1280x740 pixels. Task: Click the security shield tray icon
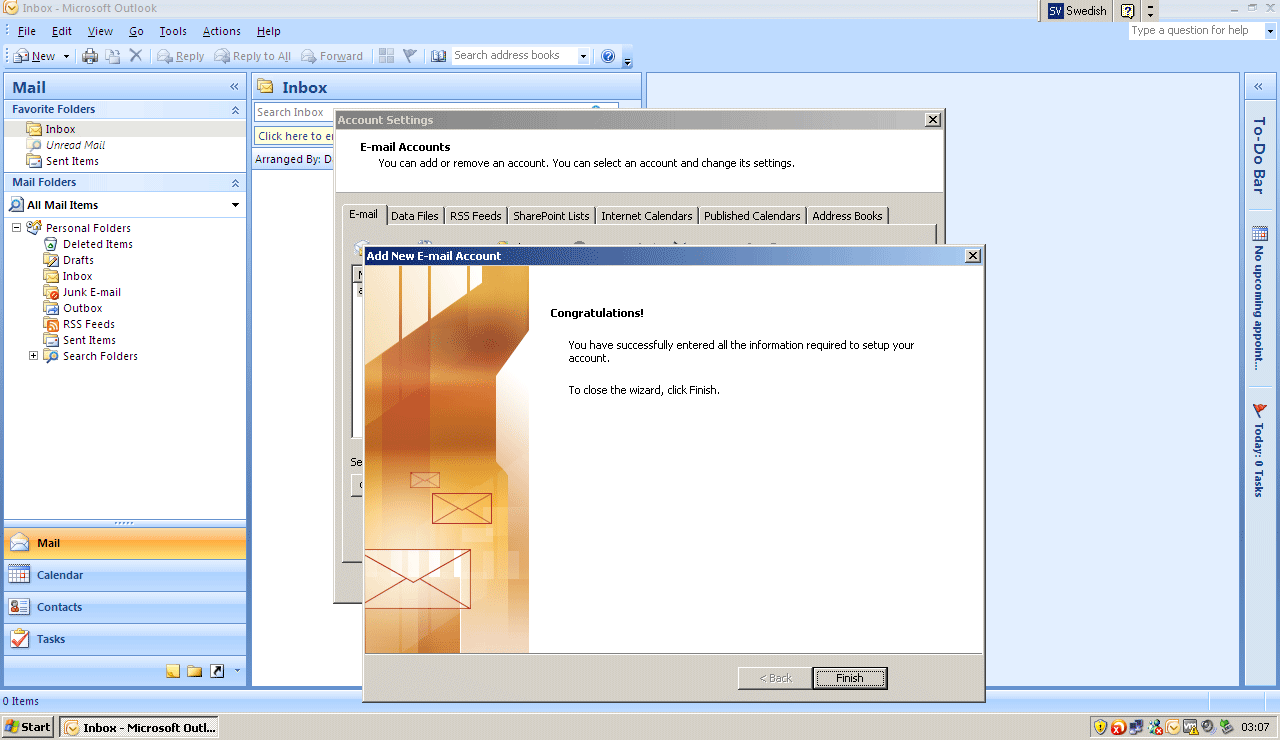point(1100,727)
